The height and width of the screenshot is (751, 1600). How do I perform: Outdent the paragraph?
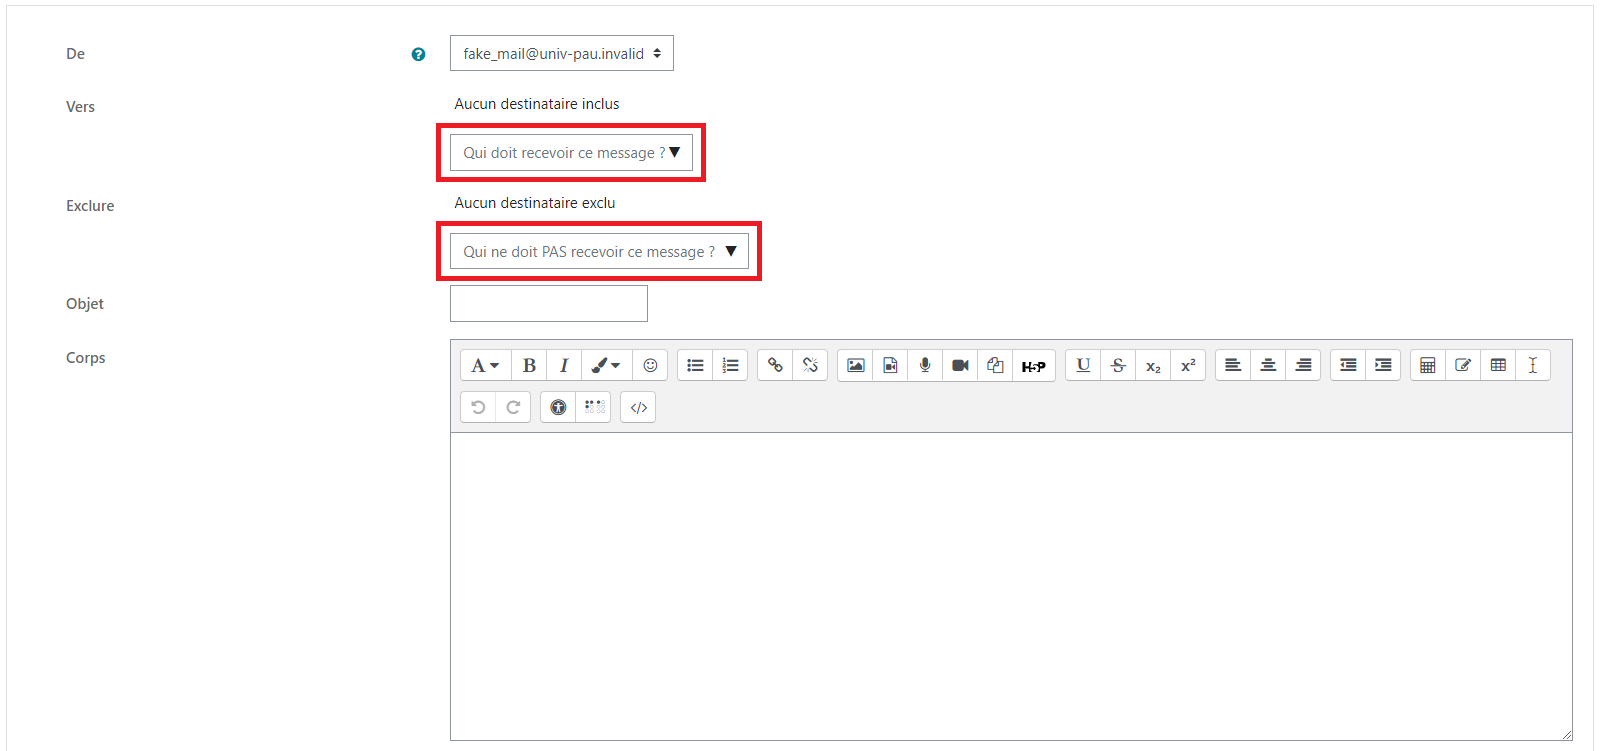pos(1348,366)
